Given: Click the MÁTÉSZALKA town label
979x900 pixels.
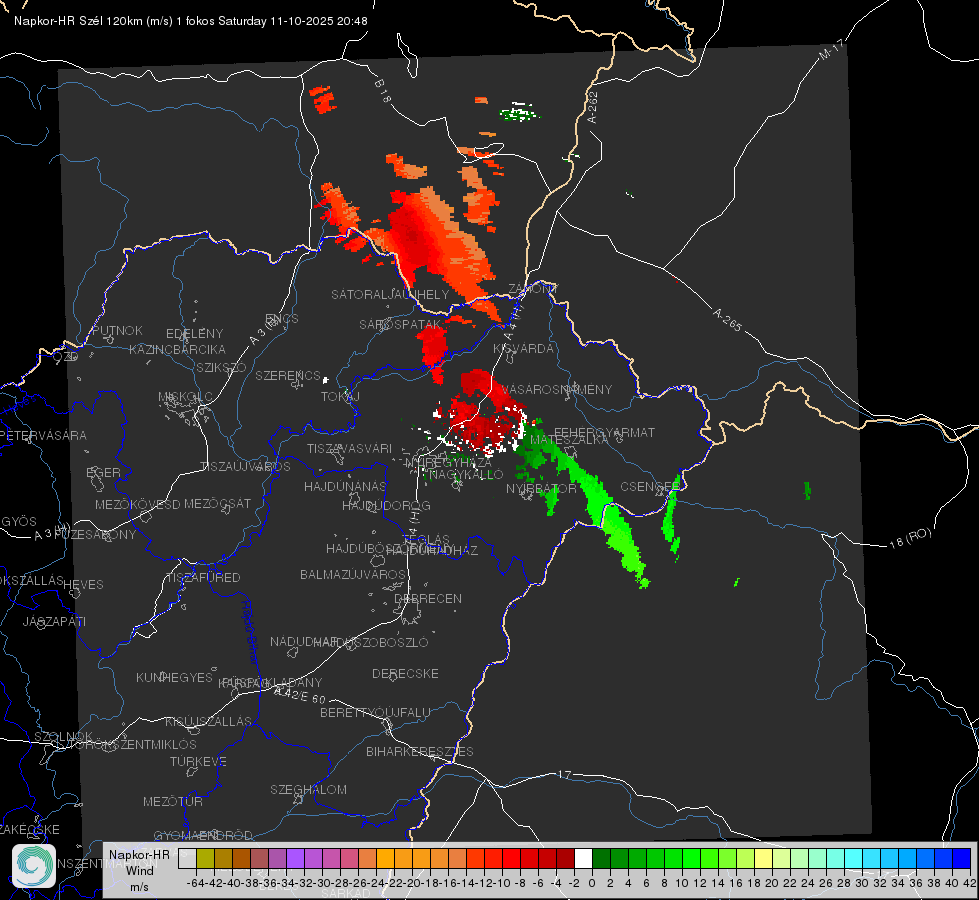Looking at the screenshot, I should (569, 439).
